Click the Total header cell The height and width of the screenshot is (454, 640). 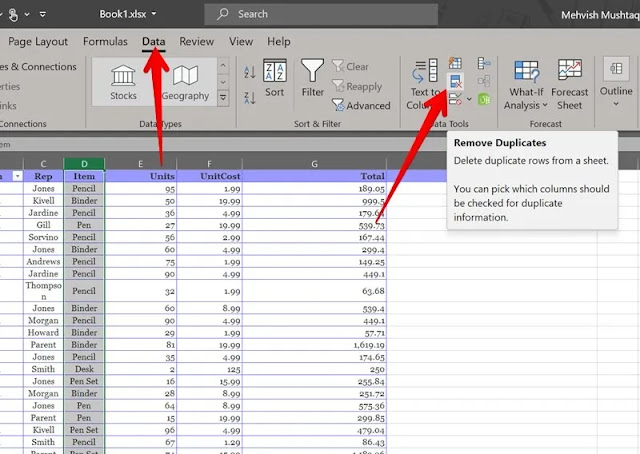(314, 176)
